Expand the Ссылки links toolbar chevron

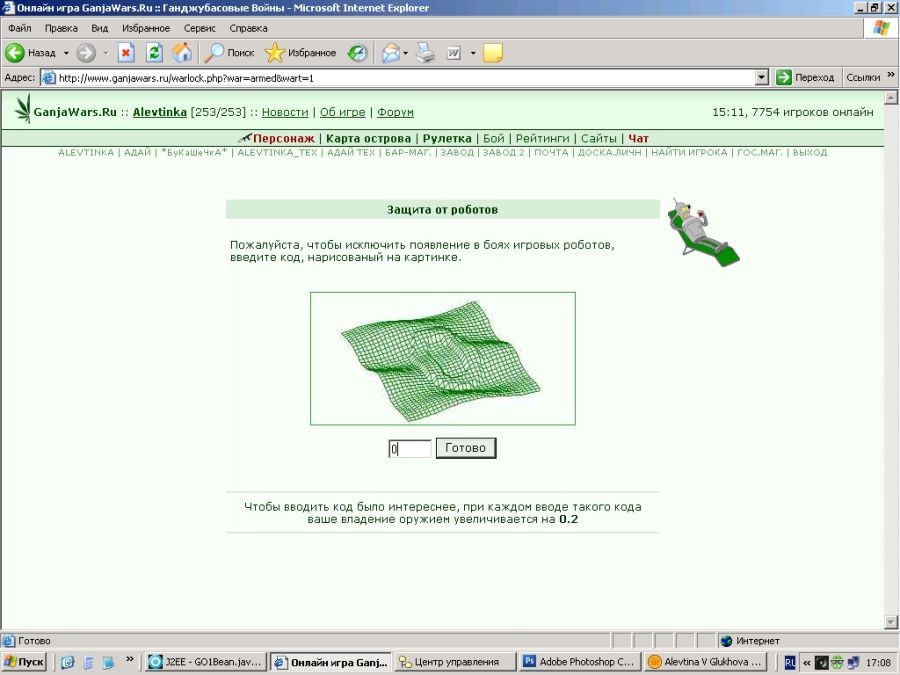[x=891, y=75]
